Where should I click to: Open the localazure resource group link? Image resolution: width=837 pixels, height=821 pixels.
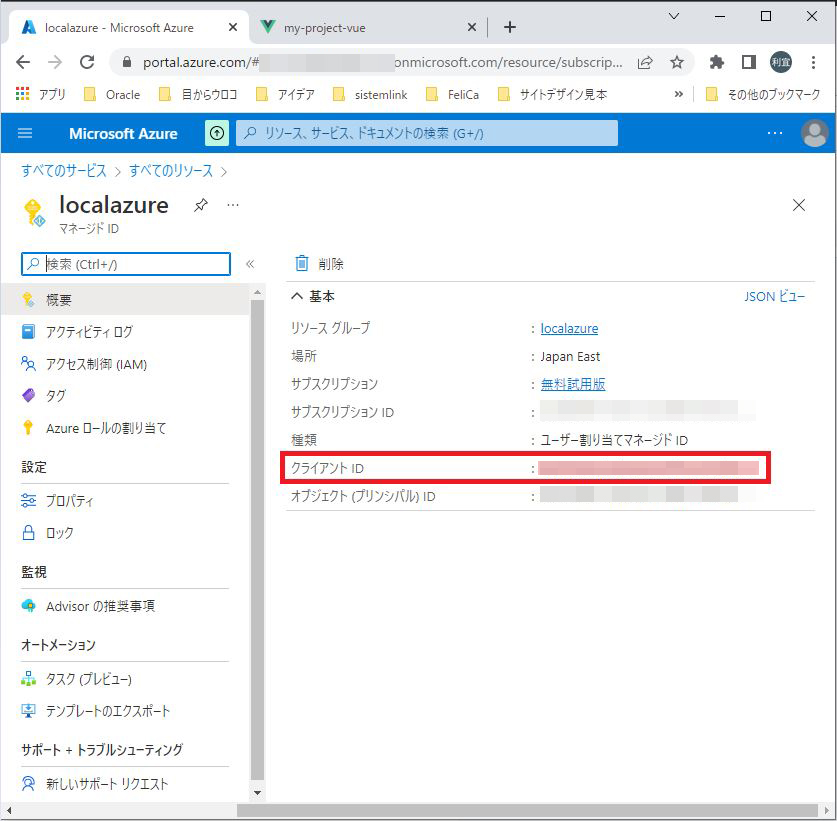569,329
